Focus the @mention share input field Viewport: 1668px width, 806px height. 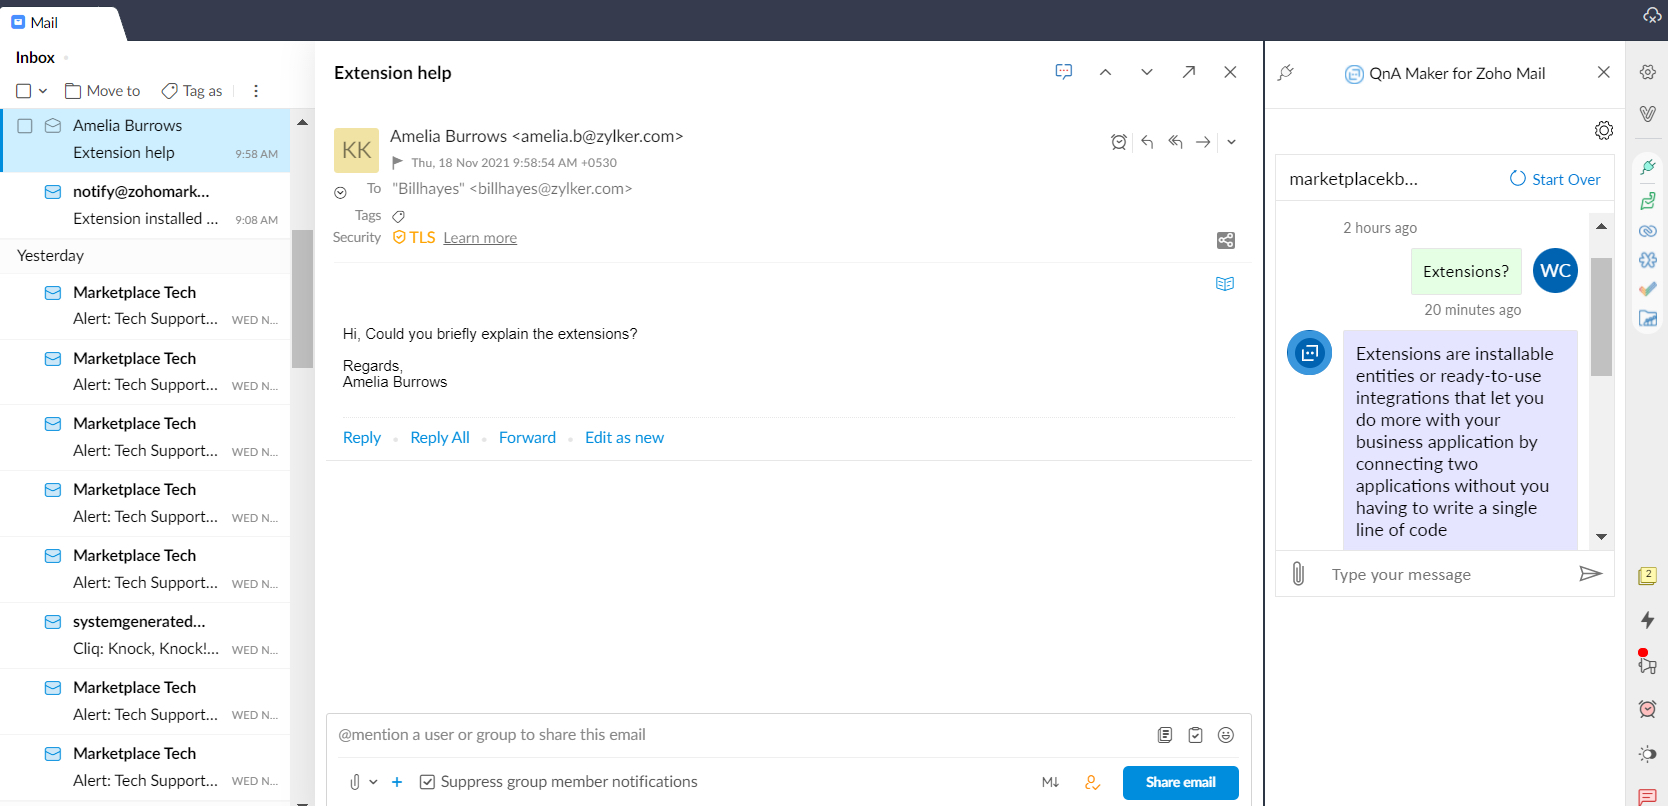740,735
